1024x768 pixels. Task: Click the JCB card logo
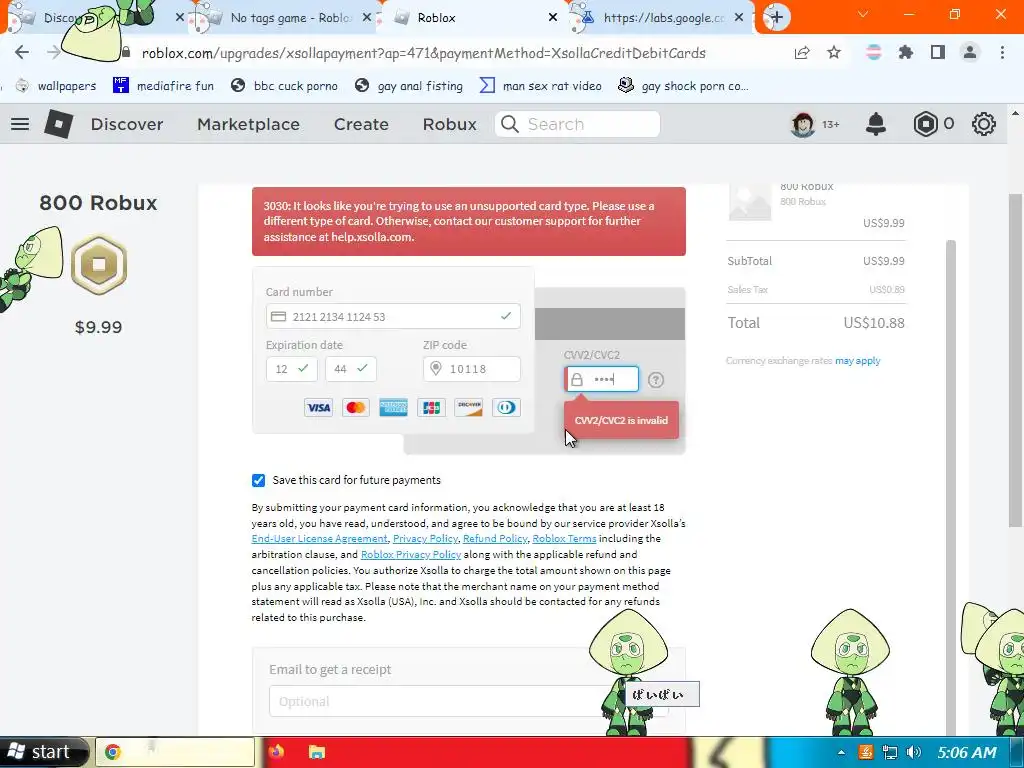pos(431,408)
